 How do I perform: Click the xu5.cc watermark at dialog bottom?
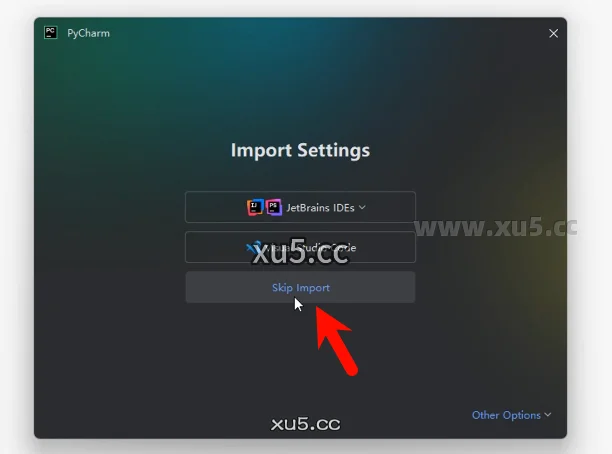coord(306,424)
